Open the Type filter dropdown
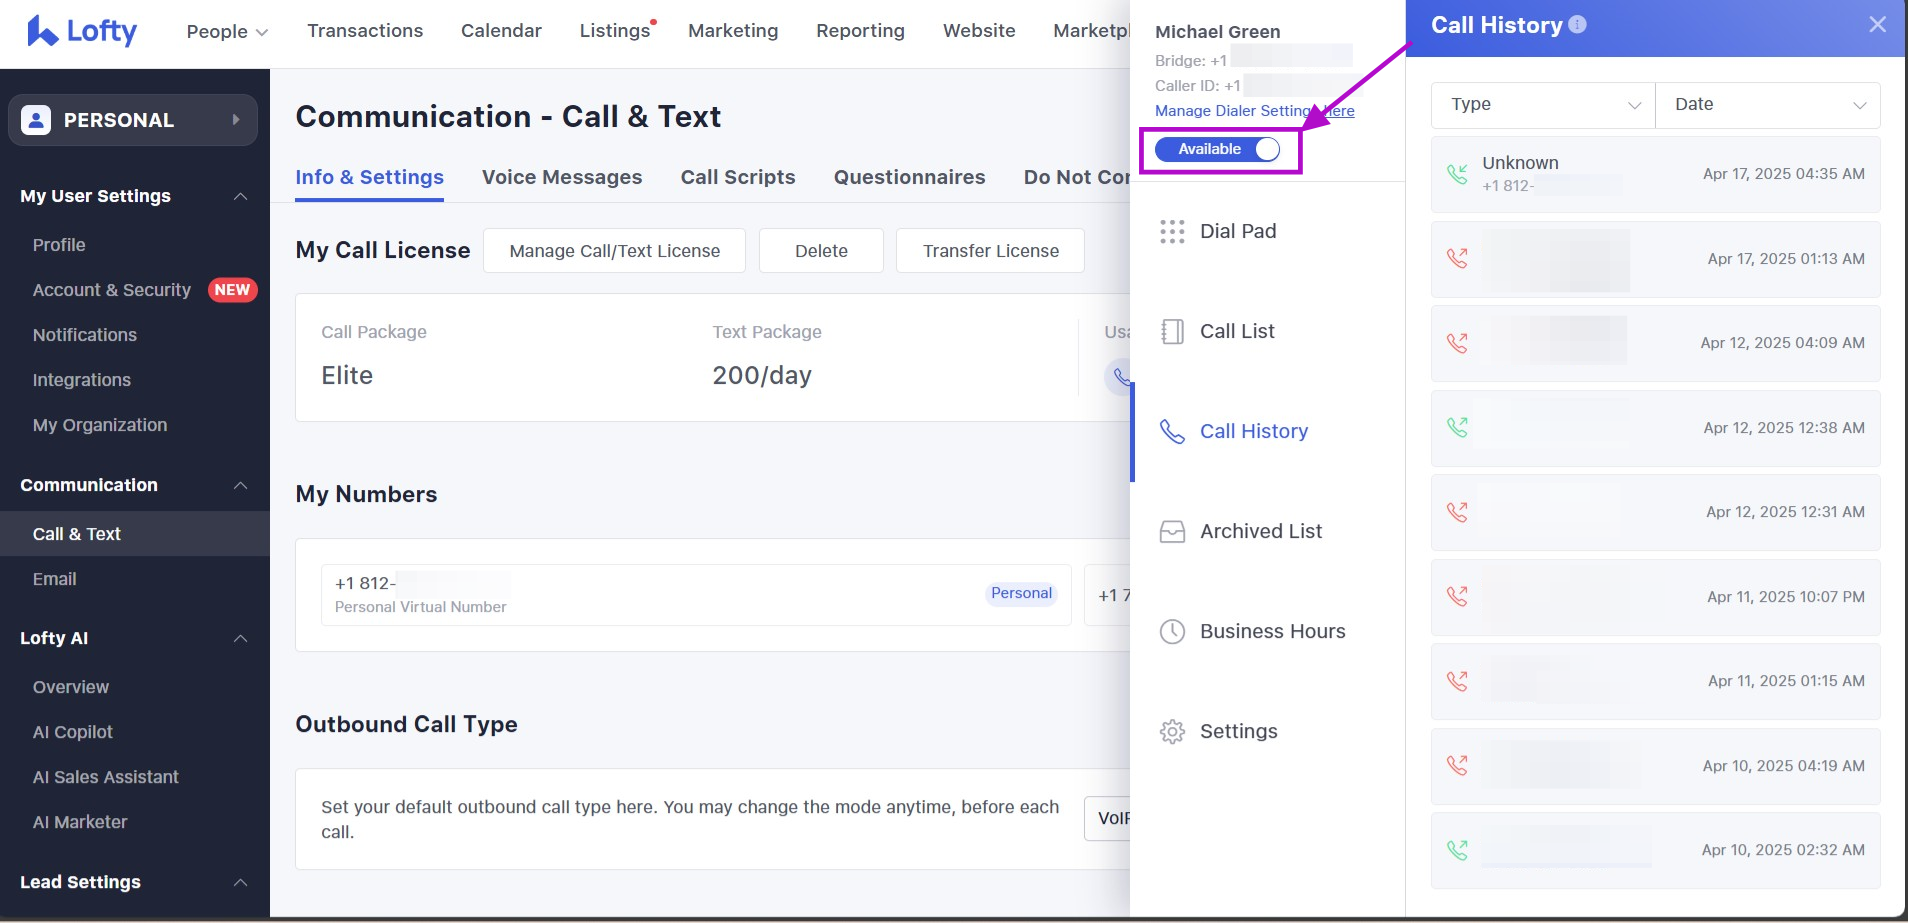1908x923 pixels. (1543, 105)
